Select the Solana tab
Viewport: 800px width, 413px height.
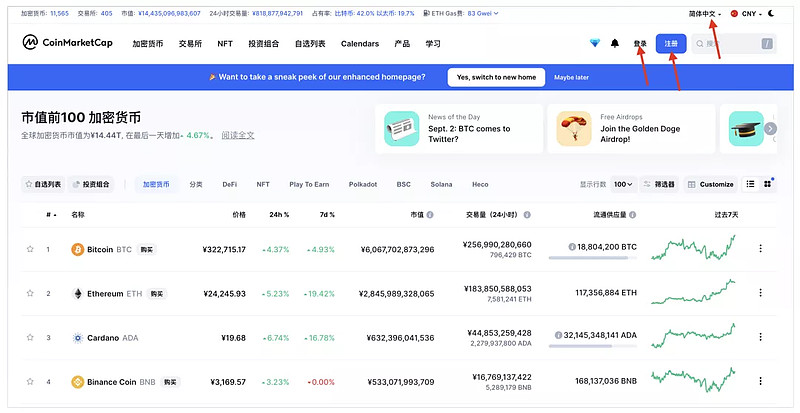coord(441,184)
